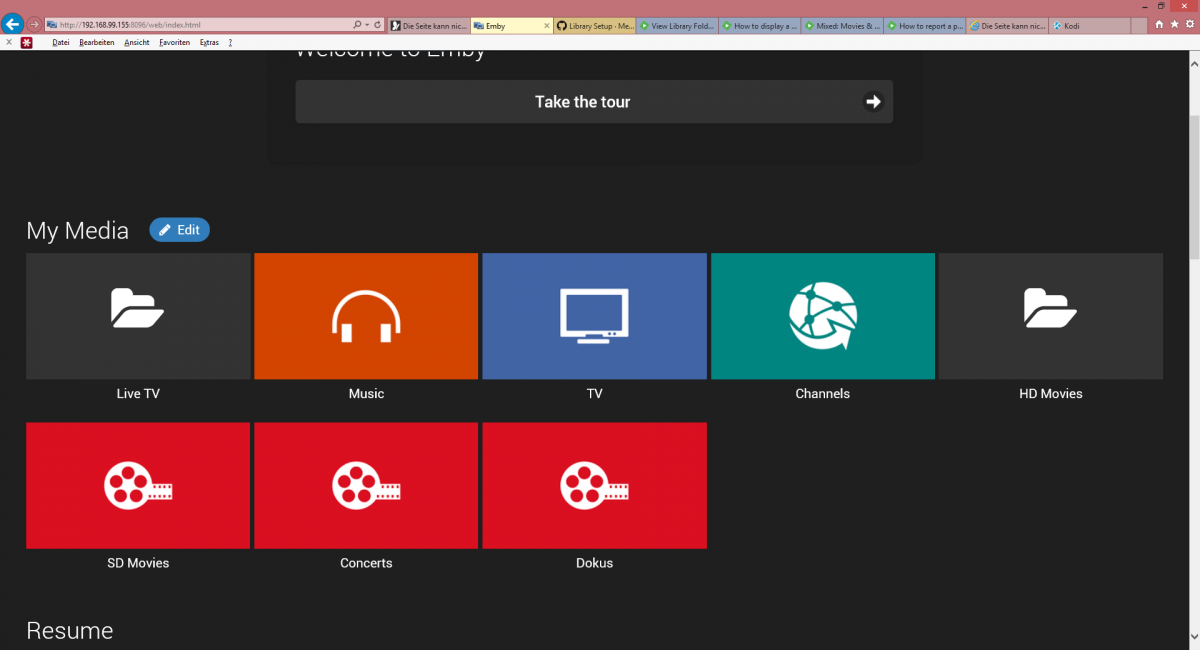Click the Edit button beside My Media
Screen dimensions: 1200x650
(180, 230)
